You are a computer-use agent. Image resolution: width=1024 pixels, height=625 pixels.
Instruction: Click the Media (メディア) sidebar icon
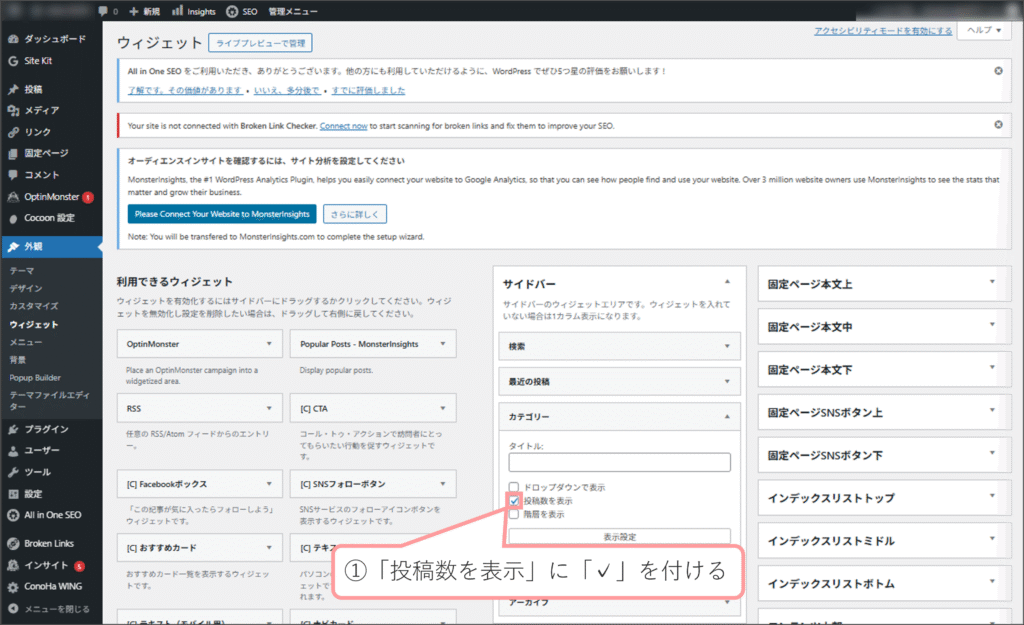13,110
